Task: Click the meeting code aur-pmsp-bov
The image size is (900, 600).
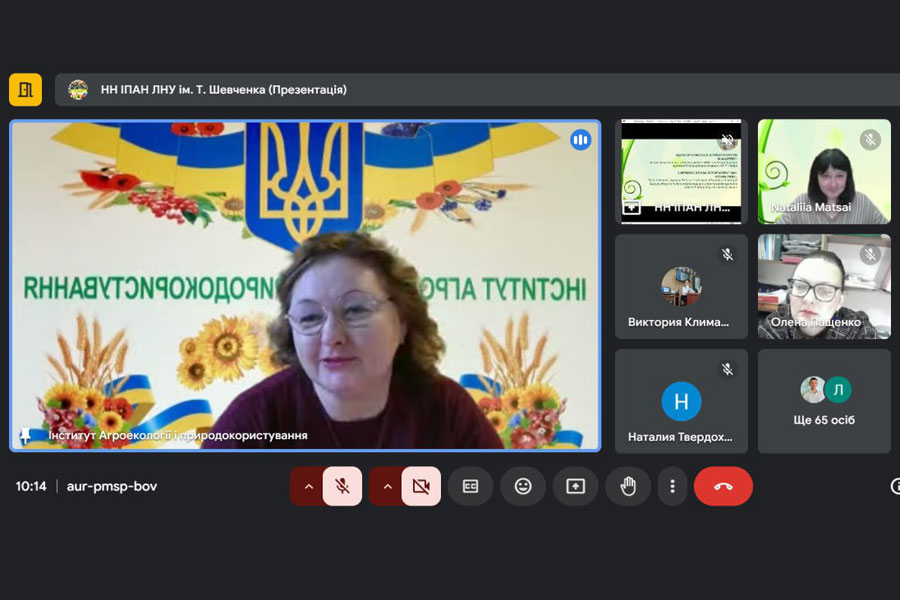Action: point(112,486)
